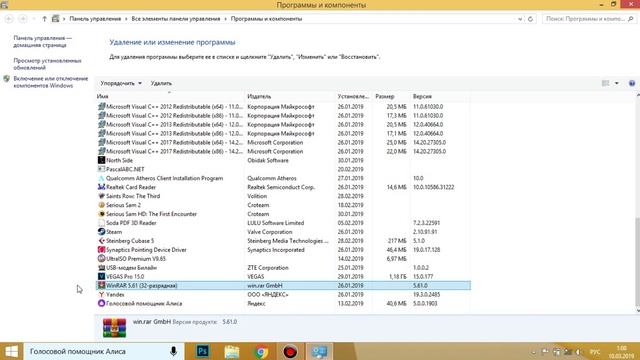The width and height of the screenshot is (640, 360).
Task: Click the Steinberg Cubase 5 icon
Action: [x=102, y=240]
